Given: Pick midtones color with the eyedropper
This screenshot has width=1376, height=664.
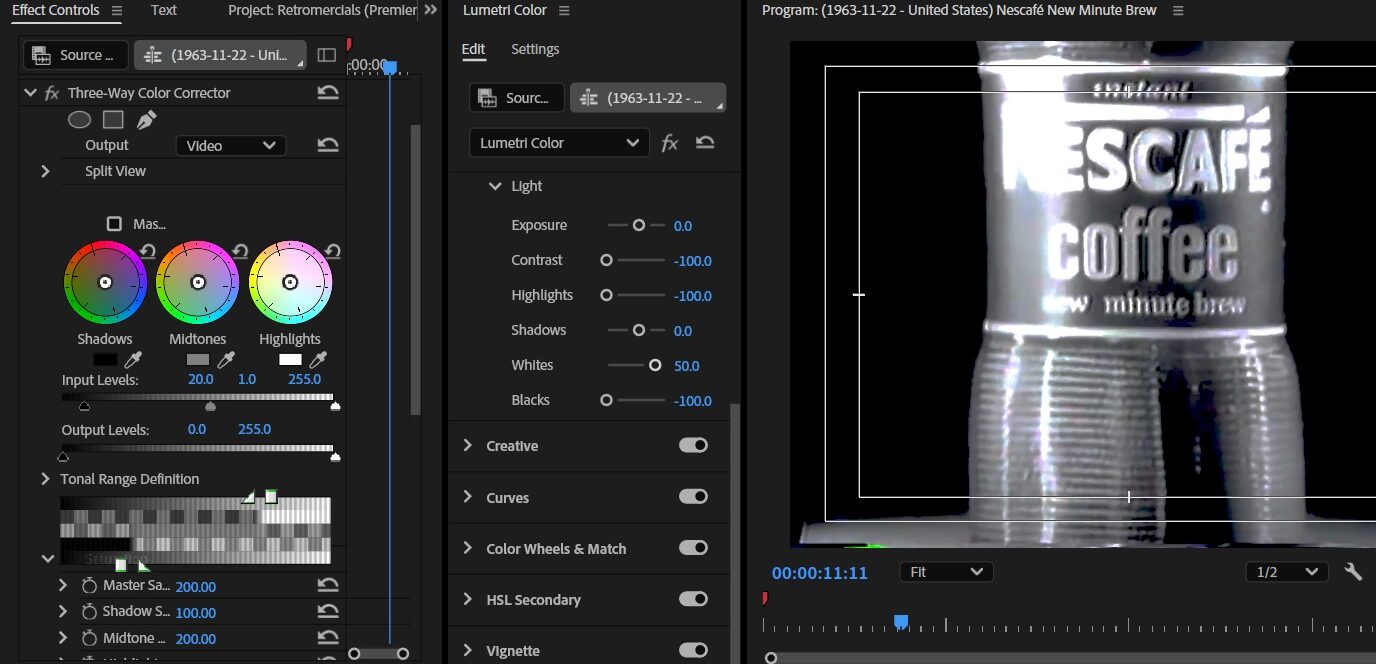Looking at the screenshot, I should click(227, 359).
